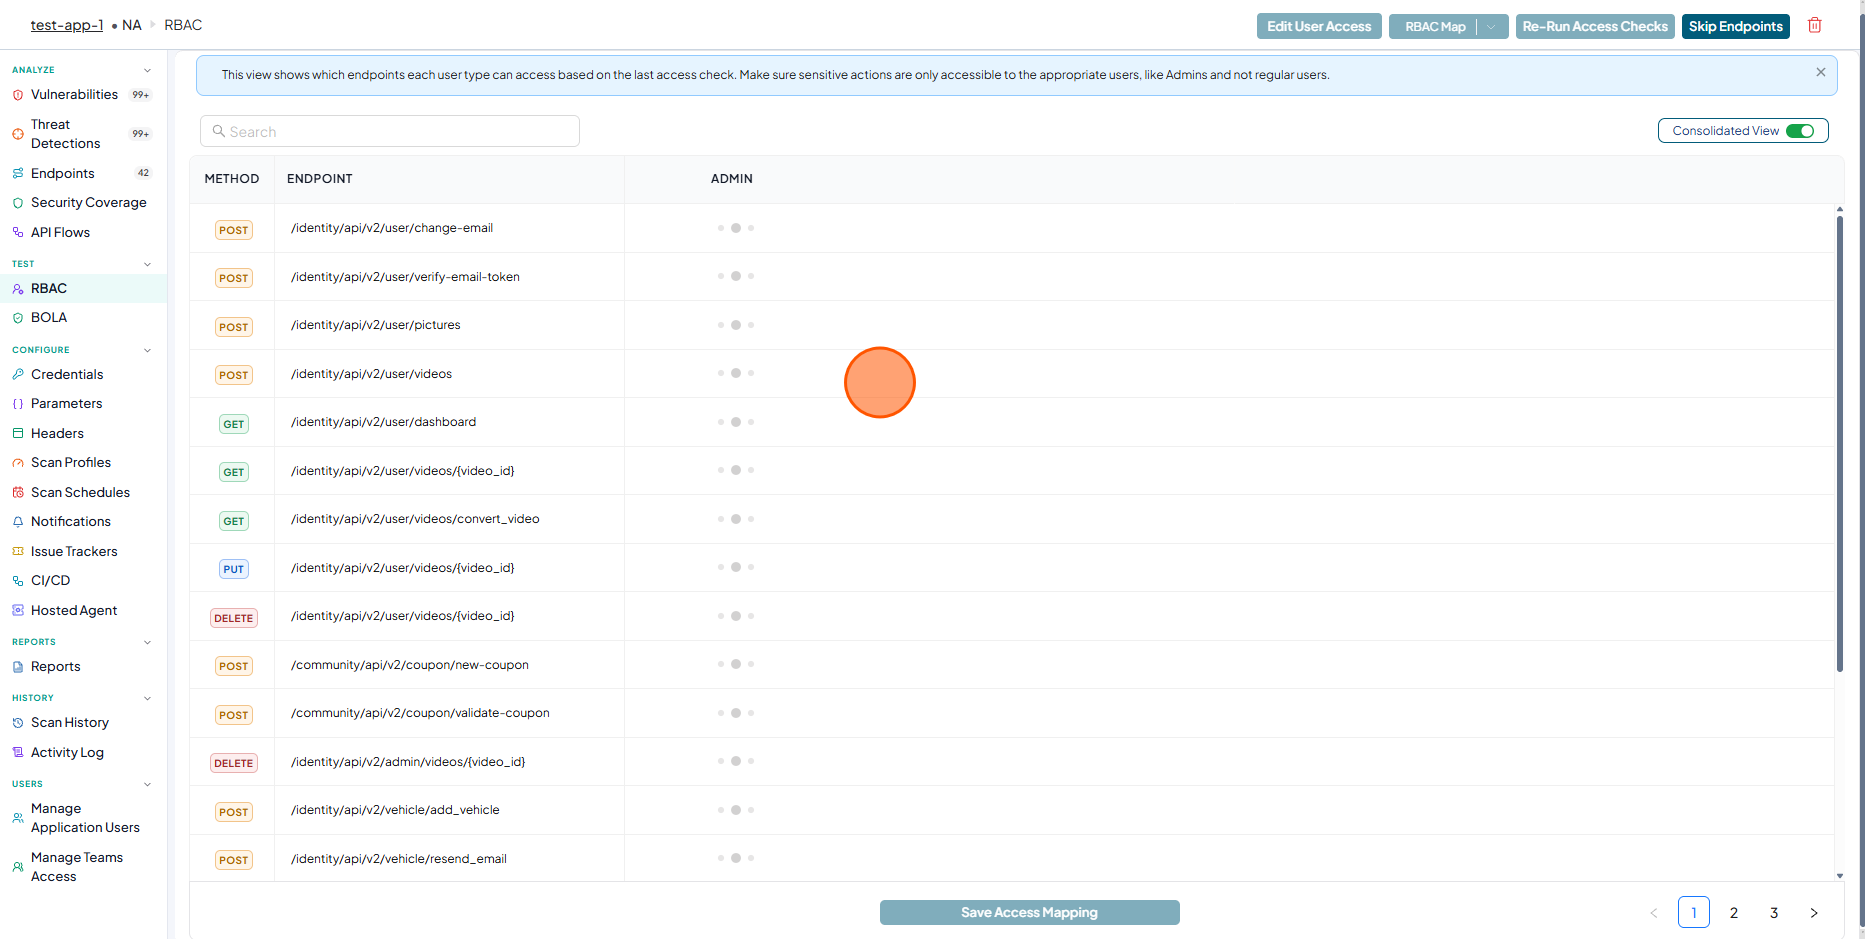Screen dimensions: 1865x939
Task: Click the table vertical scrollbar thumb
Action: coord(1840,442)
